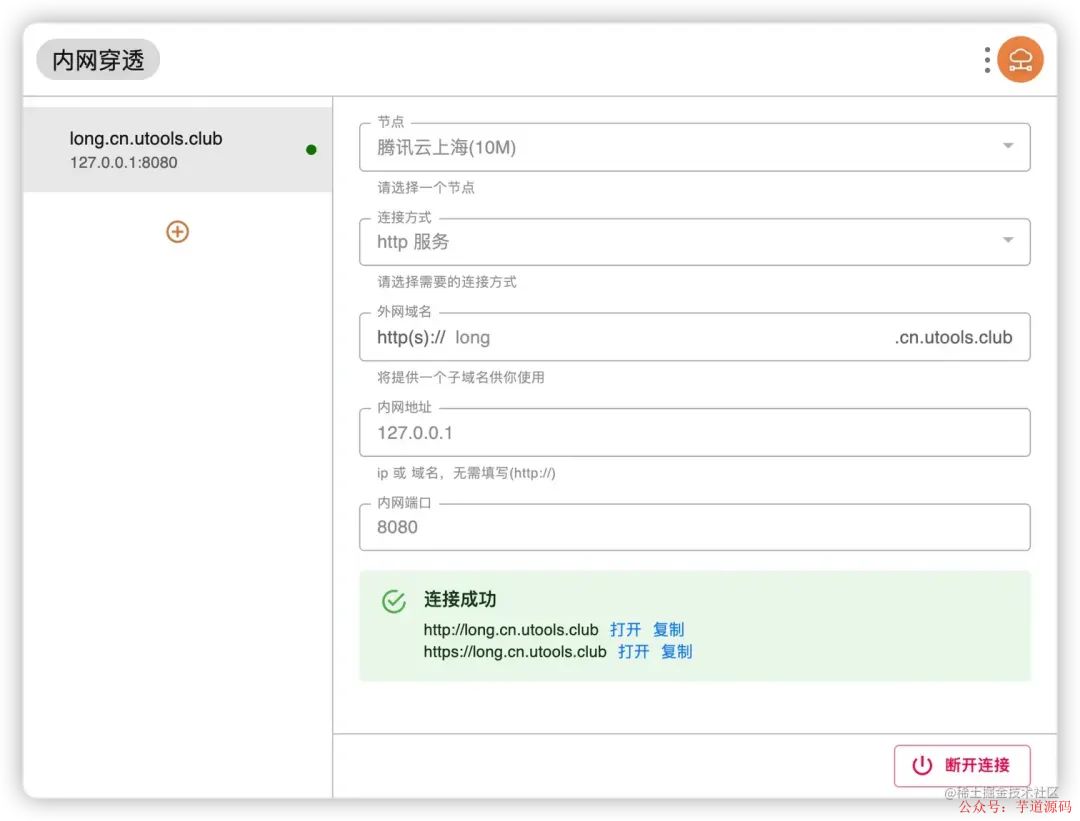Click the 请选择一个节点 helper text
The height and width of the screenshot is (821, 1080).
click(426, 187)
